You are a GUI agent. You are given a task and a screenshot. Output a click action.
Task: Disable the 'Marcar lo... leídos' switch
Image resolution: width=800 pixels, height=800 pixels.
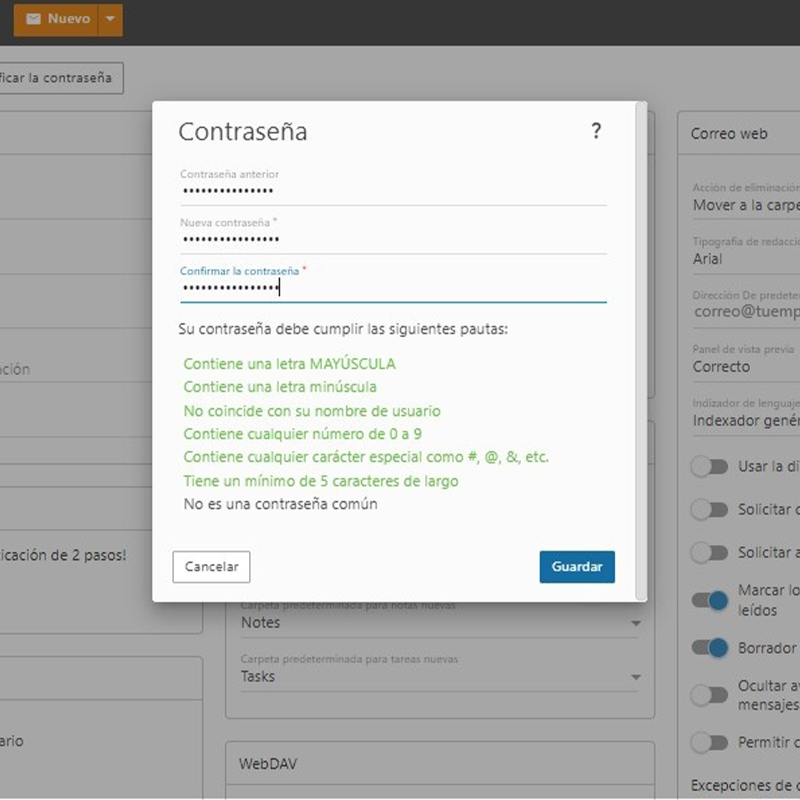(709, 600)
